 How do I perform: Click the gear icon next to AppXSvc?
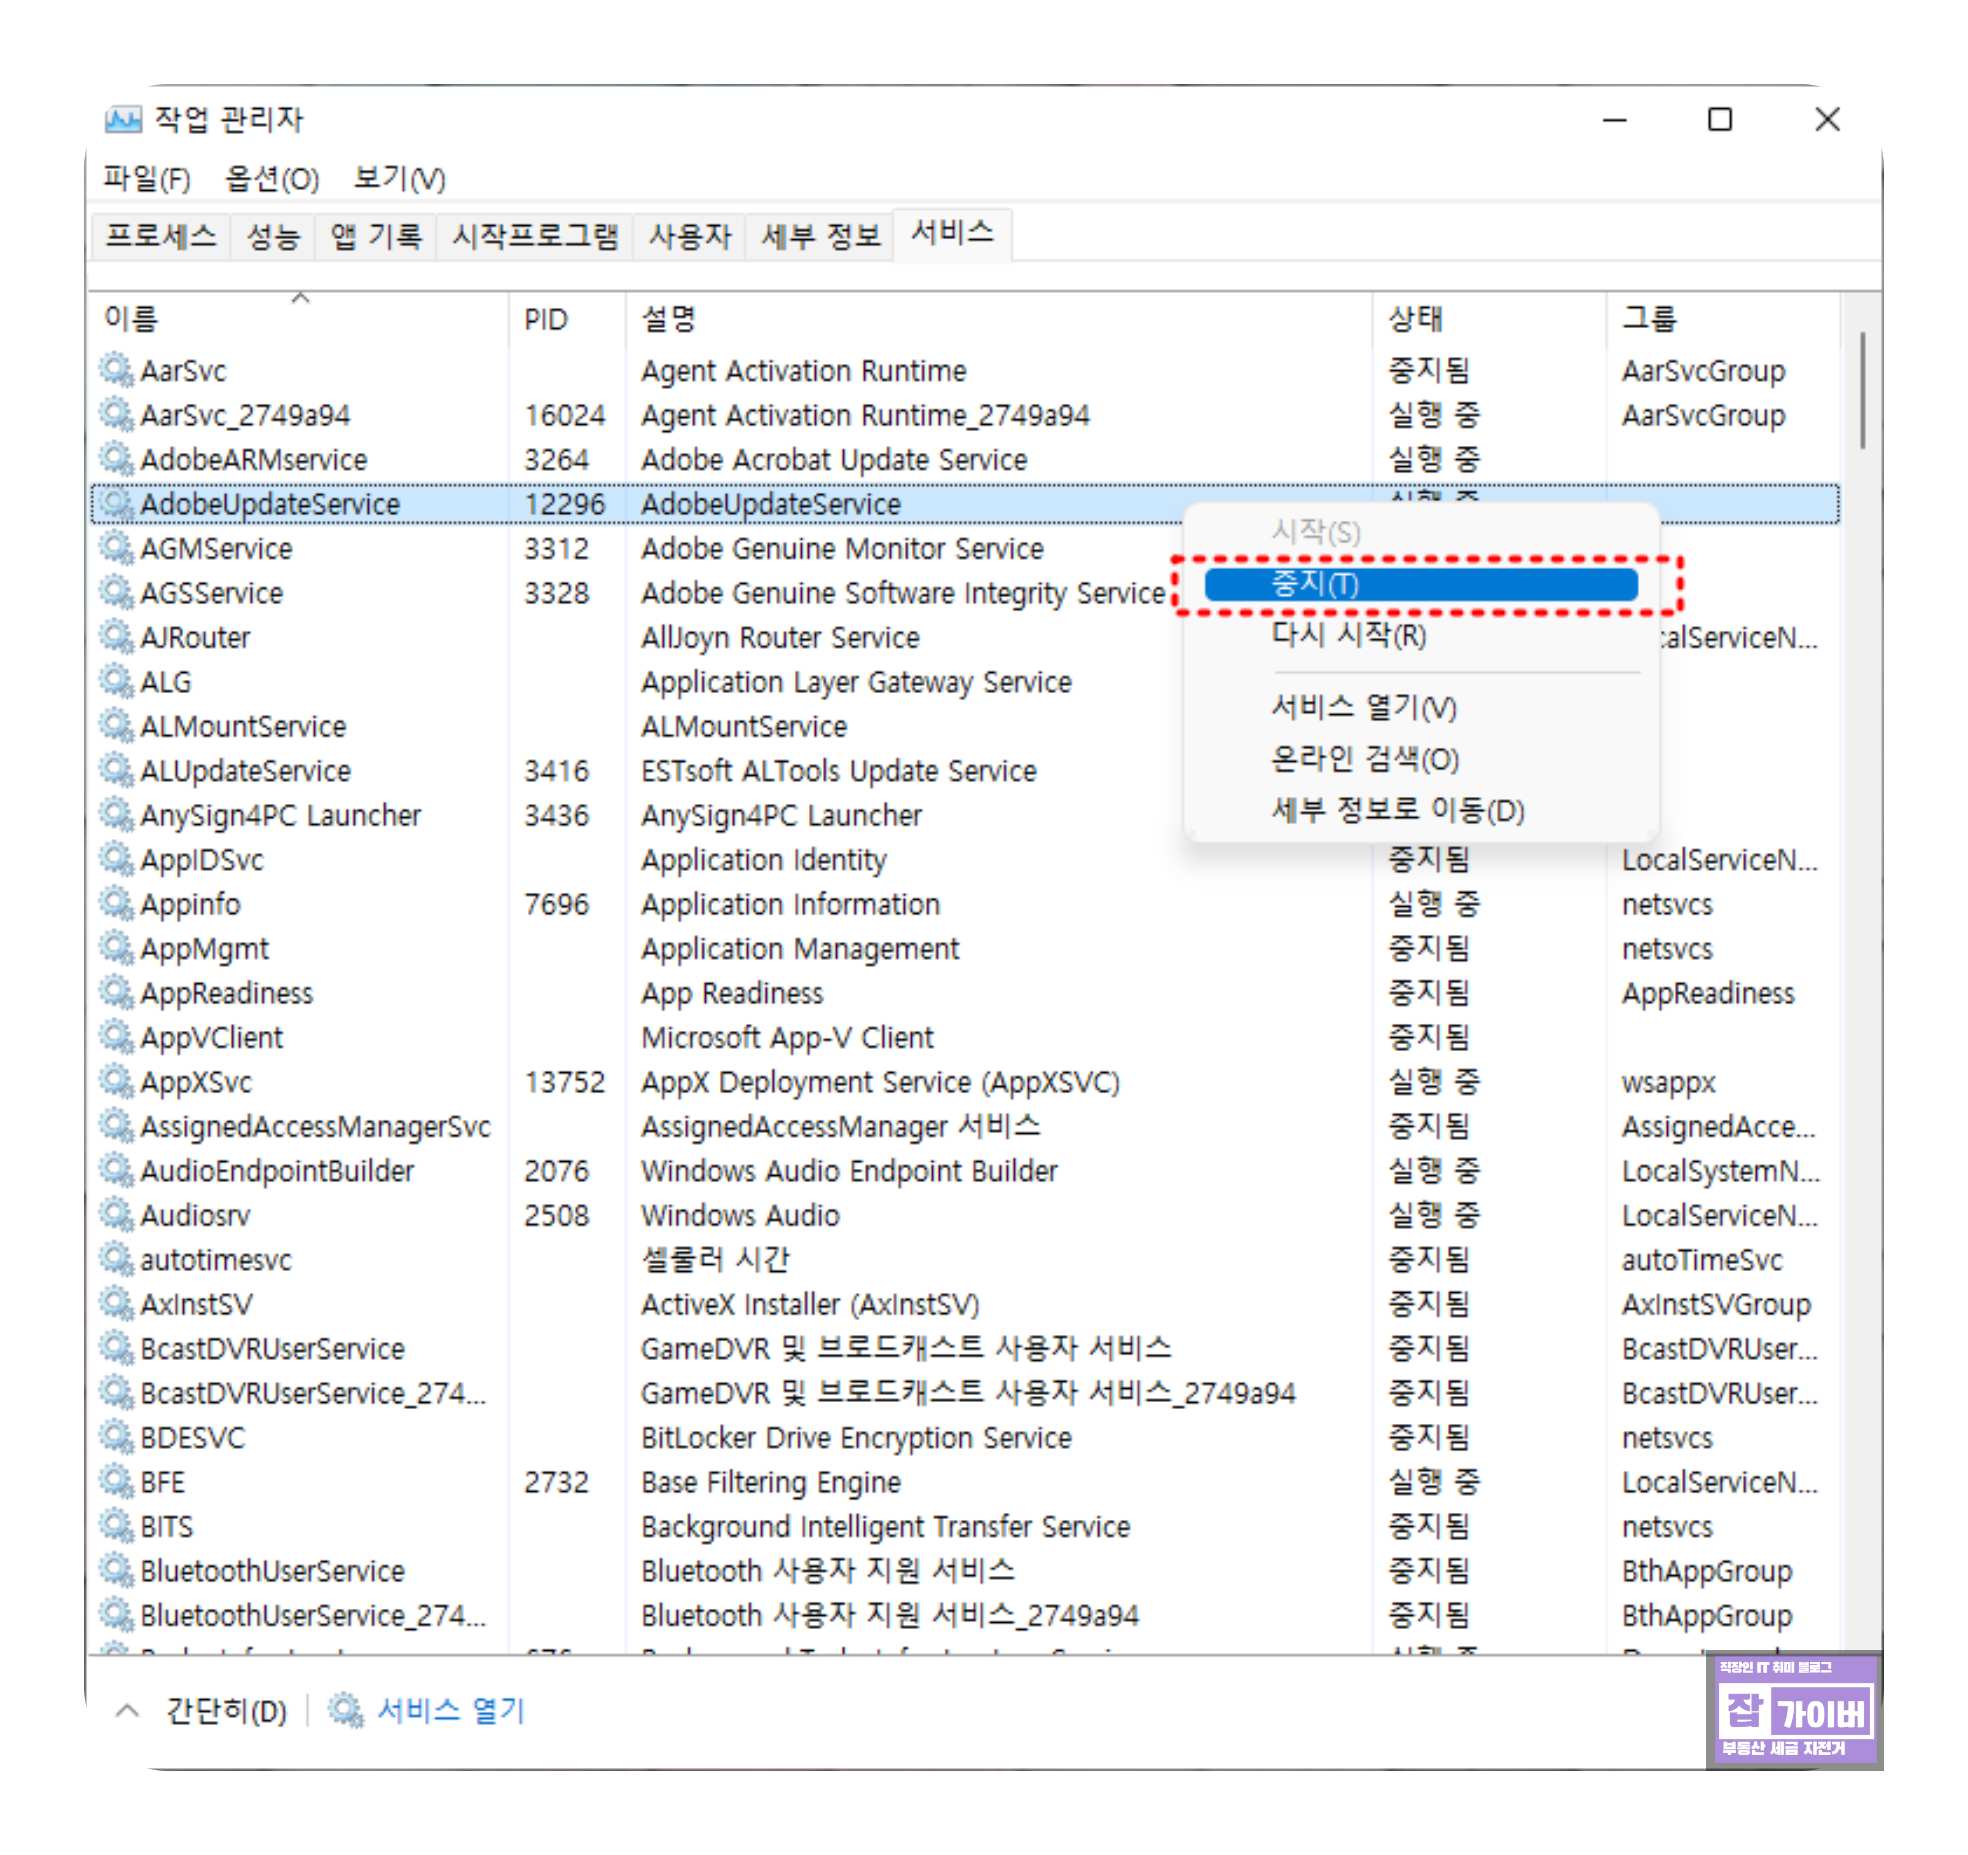click(117, 1082)
